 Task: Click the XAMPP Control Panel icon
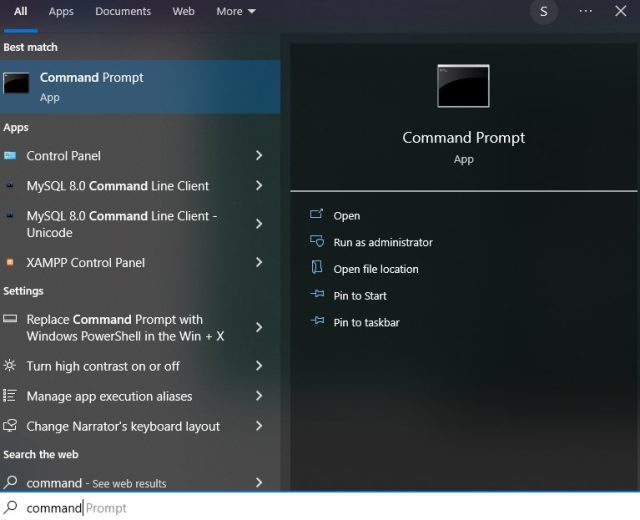coord(10,263)
